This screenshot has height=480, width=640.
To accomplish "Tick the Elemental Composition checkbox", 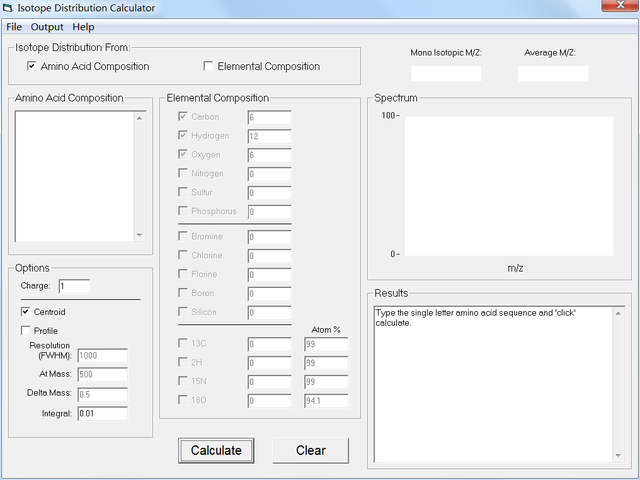I will [208, 67].
